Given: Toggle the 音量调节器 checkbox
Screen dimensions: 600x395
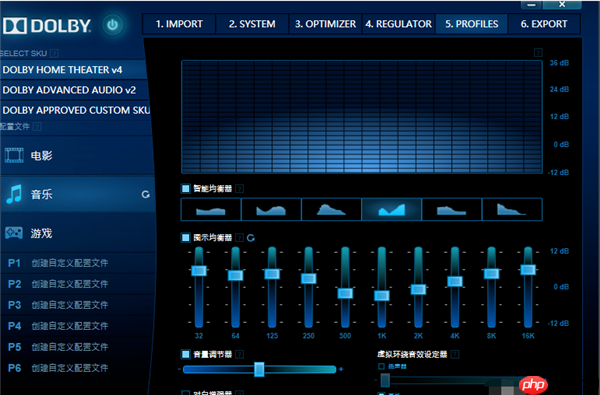Looking at the screenshot, I should click(186, 354).
